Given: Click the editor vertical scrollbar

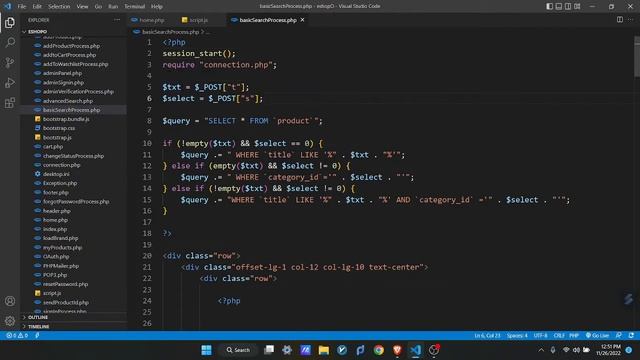Looking at the screenshot, I should [637, 57].
